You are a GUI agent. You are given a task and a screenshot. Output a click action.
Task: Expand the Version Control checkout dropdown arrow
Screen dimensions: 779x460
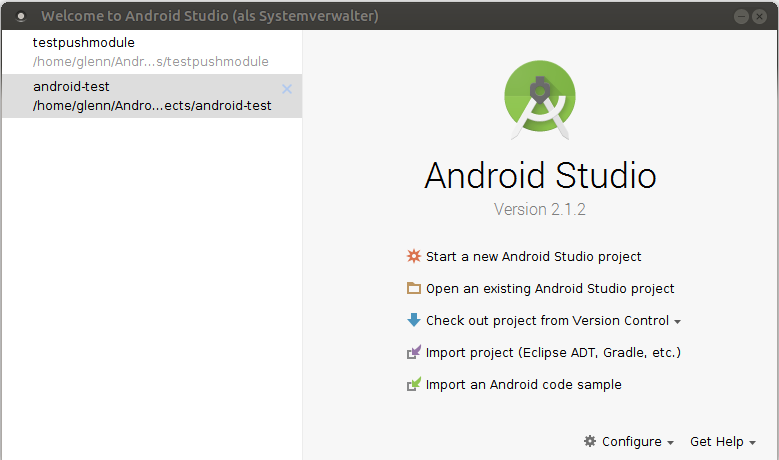677,322
